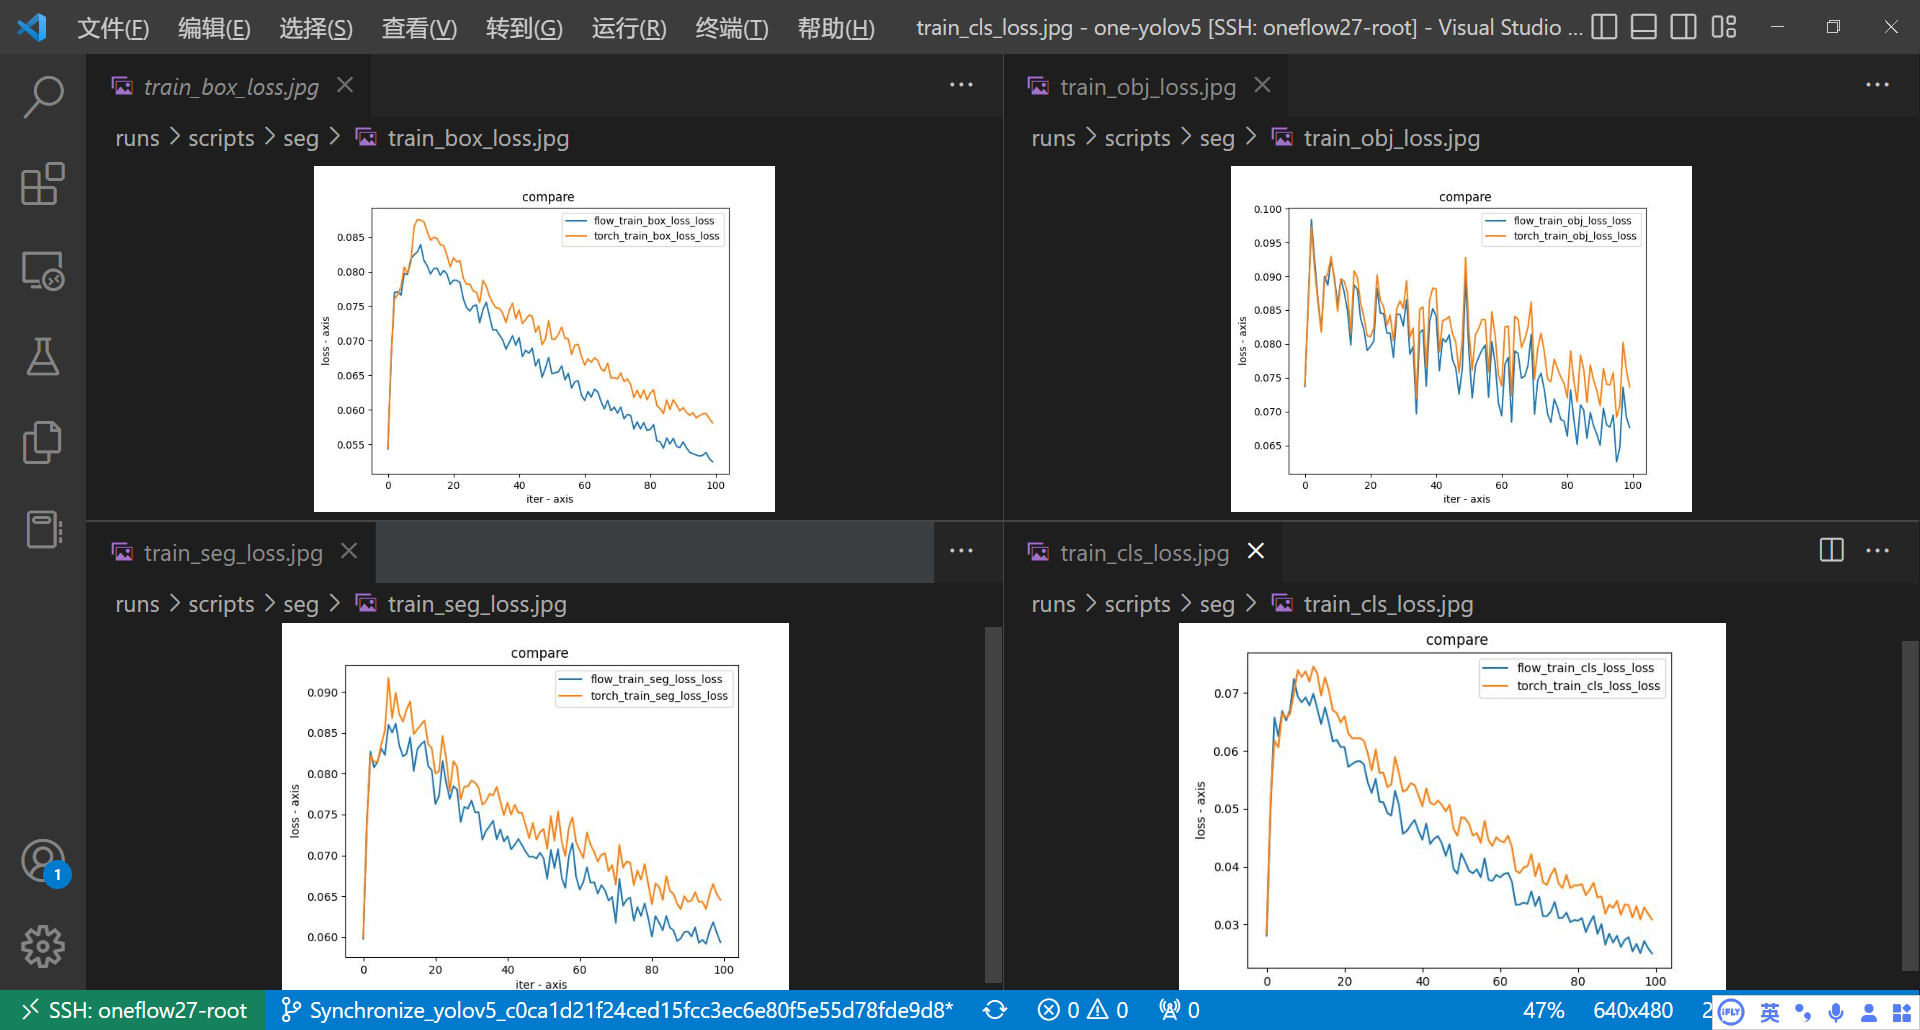Open the Search view in the activity bar

(x=41, y=96)
